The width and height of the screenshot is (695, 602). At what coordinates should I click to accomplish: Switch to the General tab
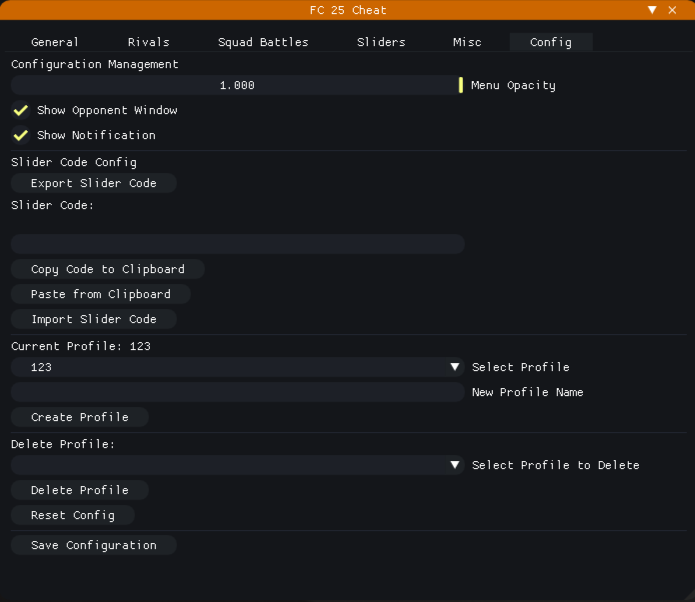point(55,42)
